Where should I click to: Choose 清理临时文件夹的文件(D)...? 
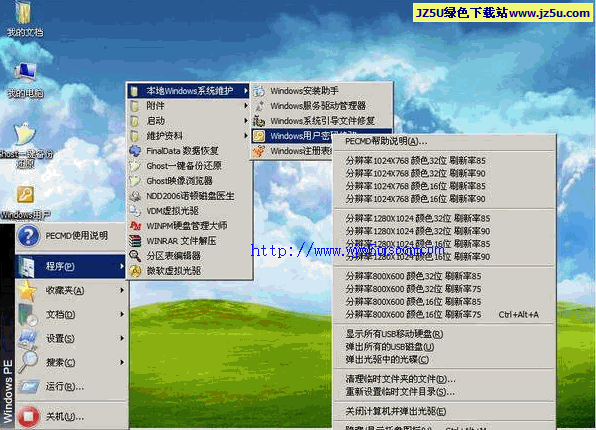444,379
